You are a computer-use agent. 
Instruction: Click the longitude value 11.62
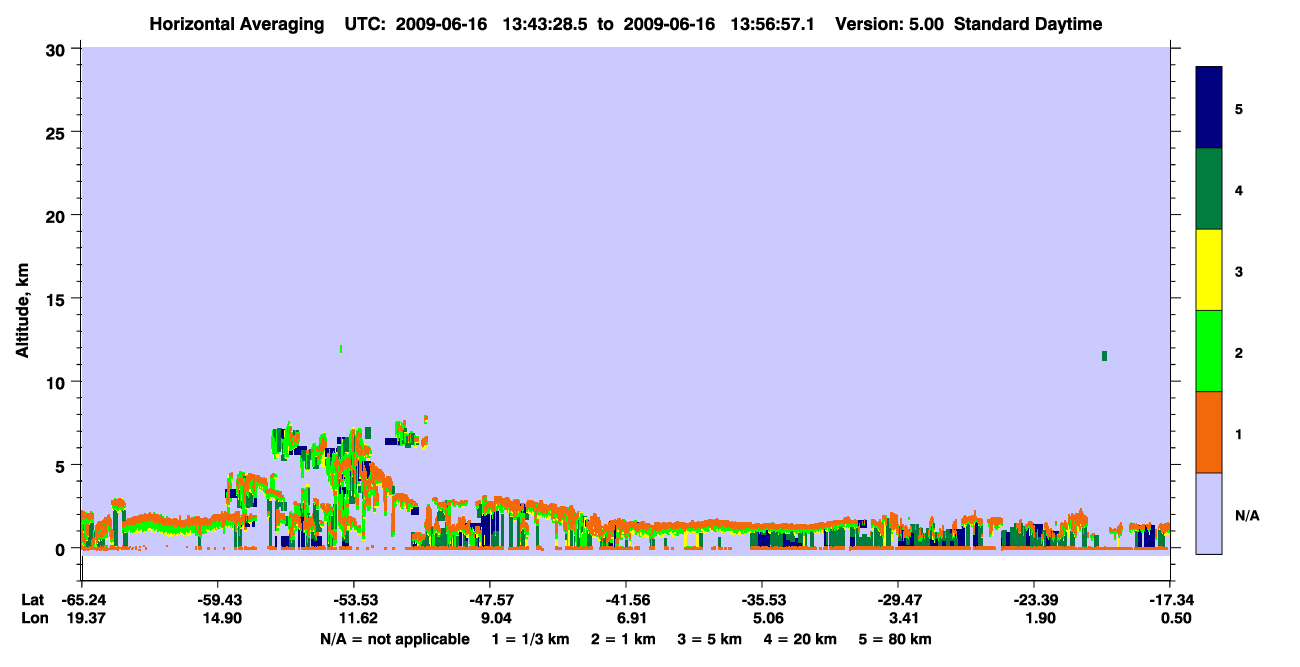click(356, 618)
